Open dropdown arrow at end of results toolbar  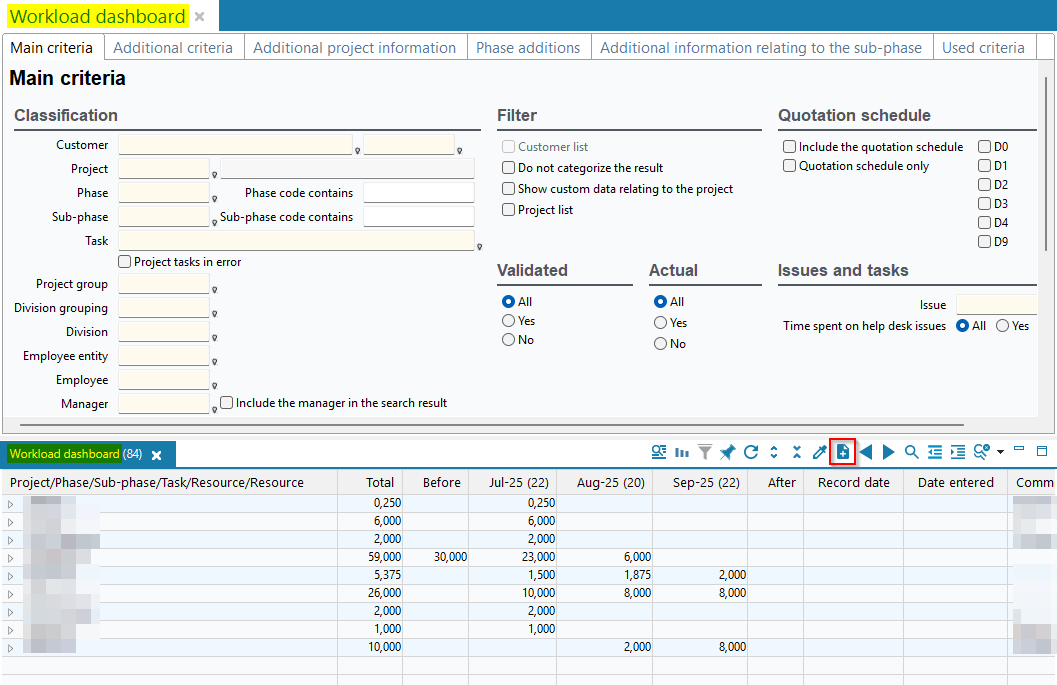1000,453
